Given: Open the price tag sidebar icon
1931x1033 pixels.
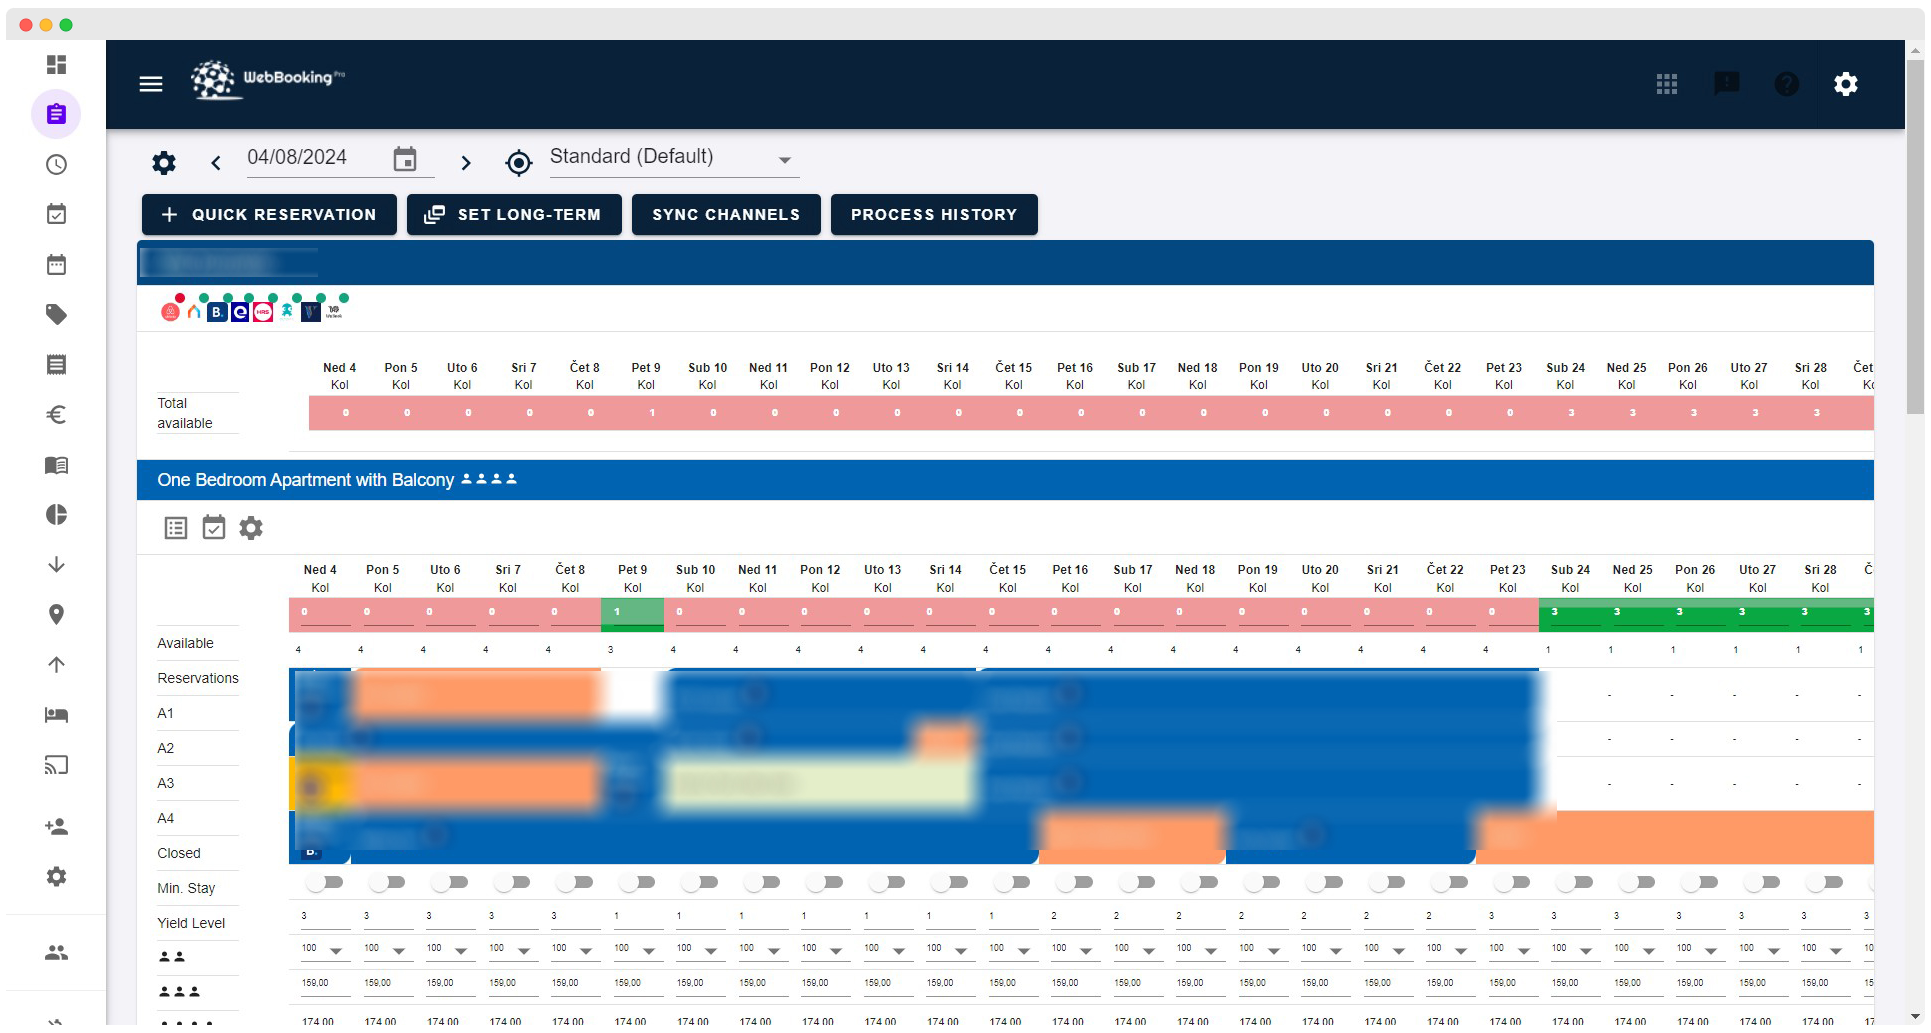Looking at the screenshot, I should coord(57,315).
